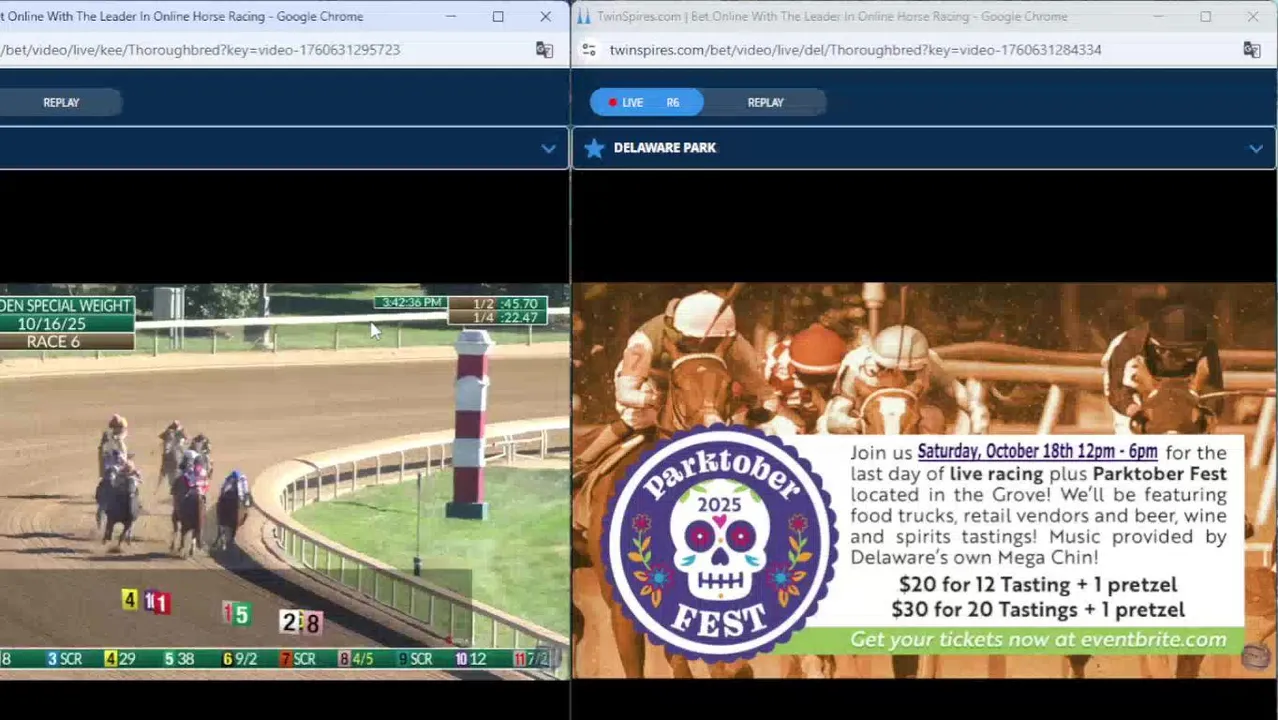Click the DELAWARE PARK track name
1278x720 pixels.
tap(665, 148)
